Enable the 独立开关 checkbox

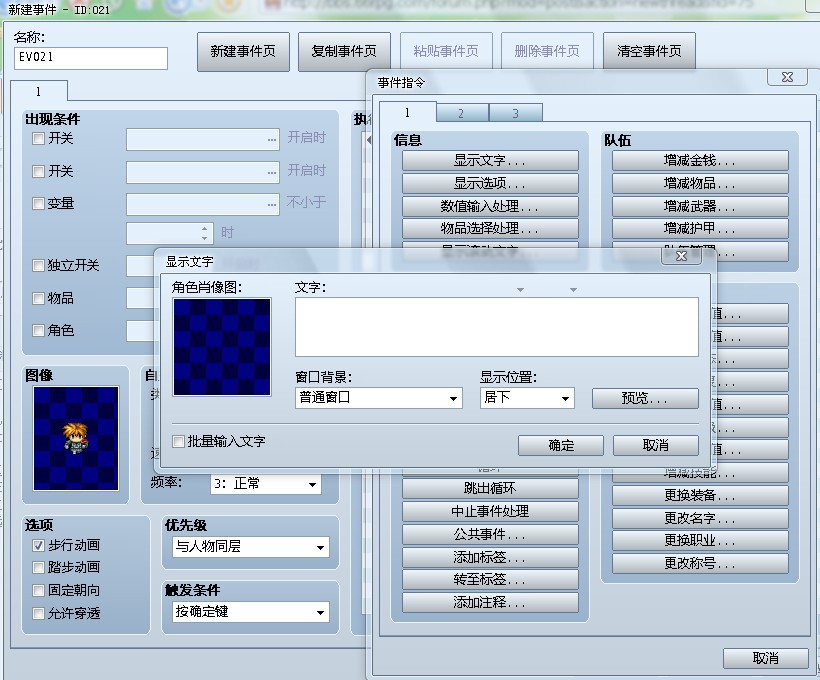click(38, 266)
